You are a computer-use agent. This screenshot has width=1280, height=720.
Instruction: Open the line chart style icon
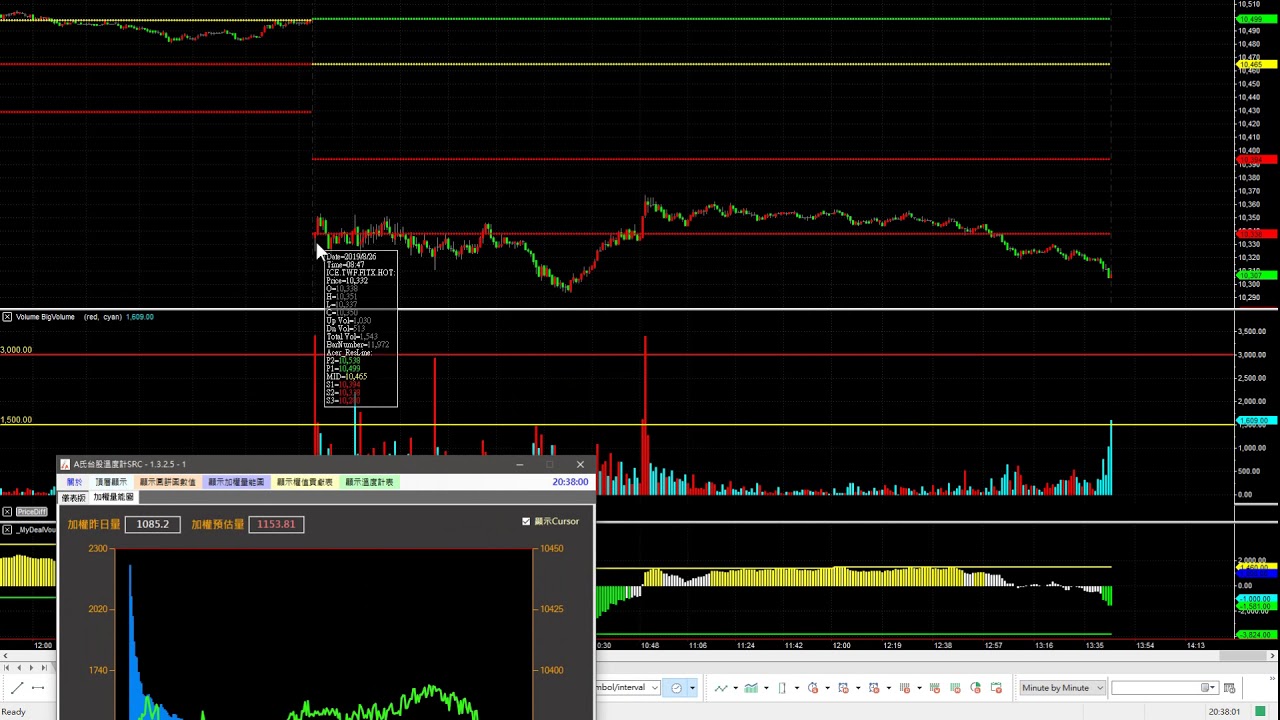[721, 688]
